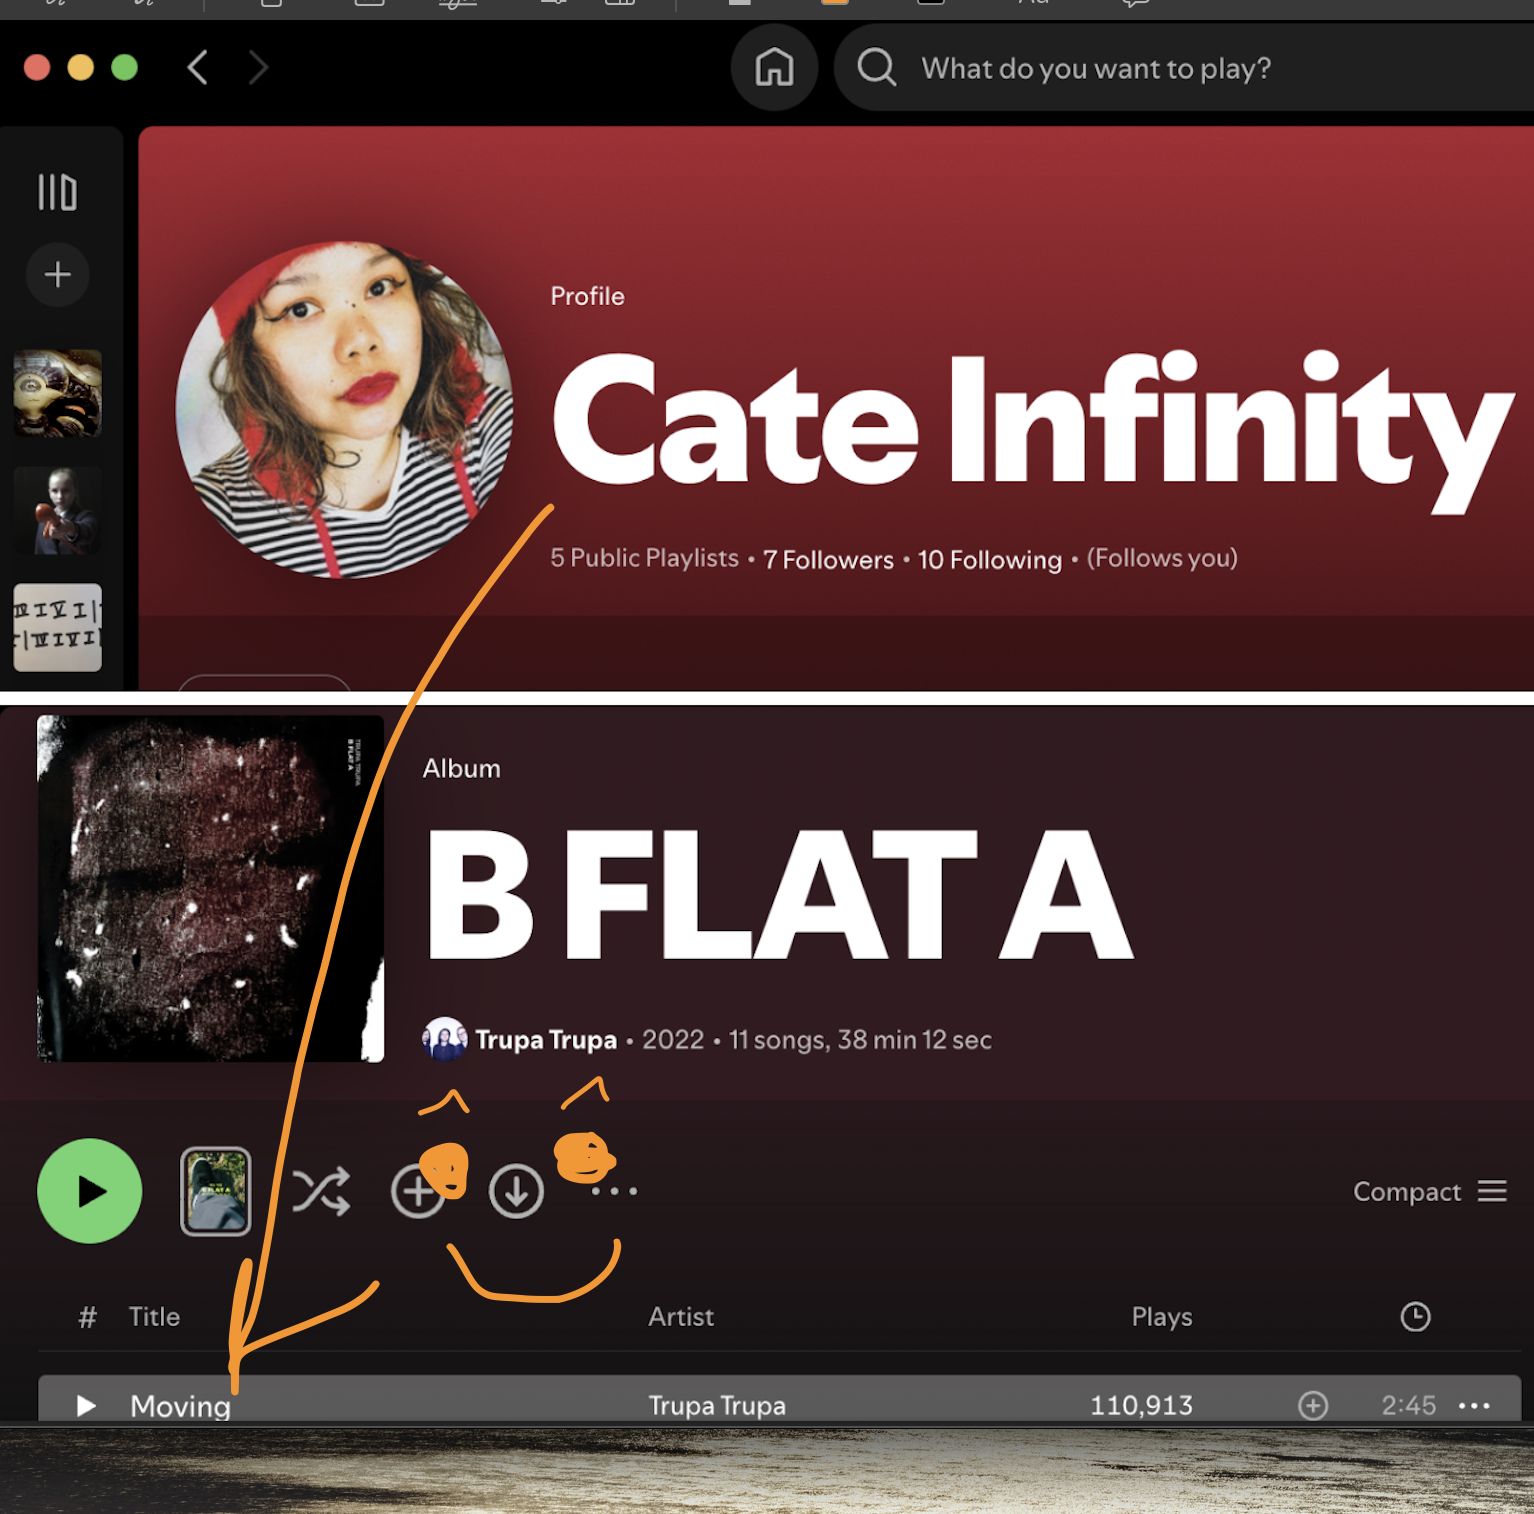Open Your Library sidebar icon
Viewport: 1534px width, 1514px height.
57,192
